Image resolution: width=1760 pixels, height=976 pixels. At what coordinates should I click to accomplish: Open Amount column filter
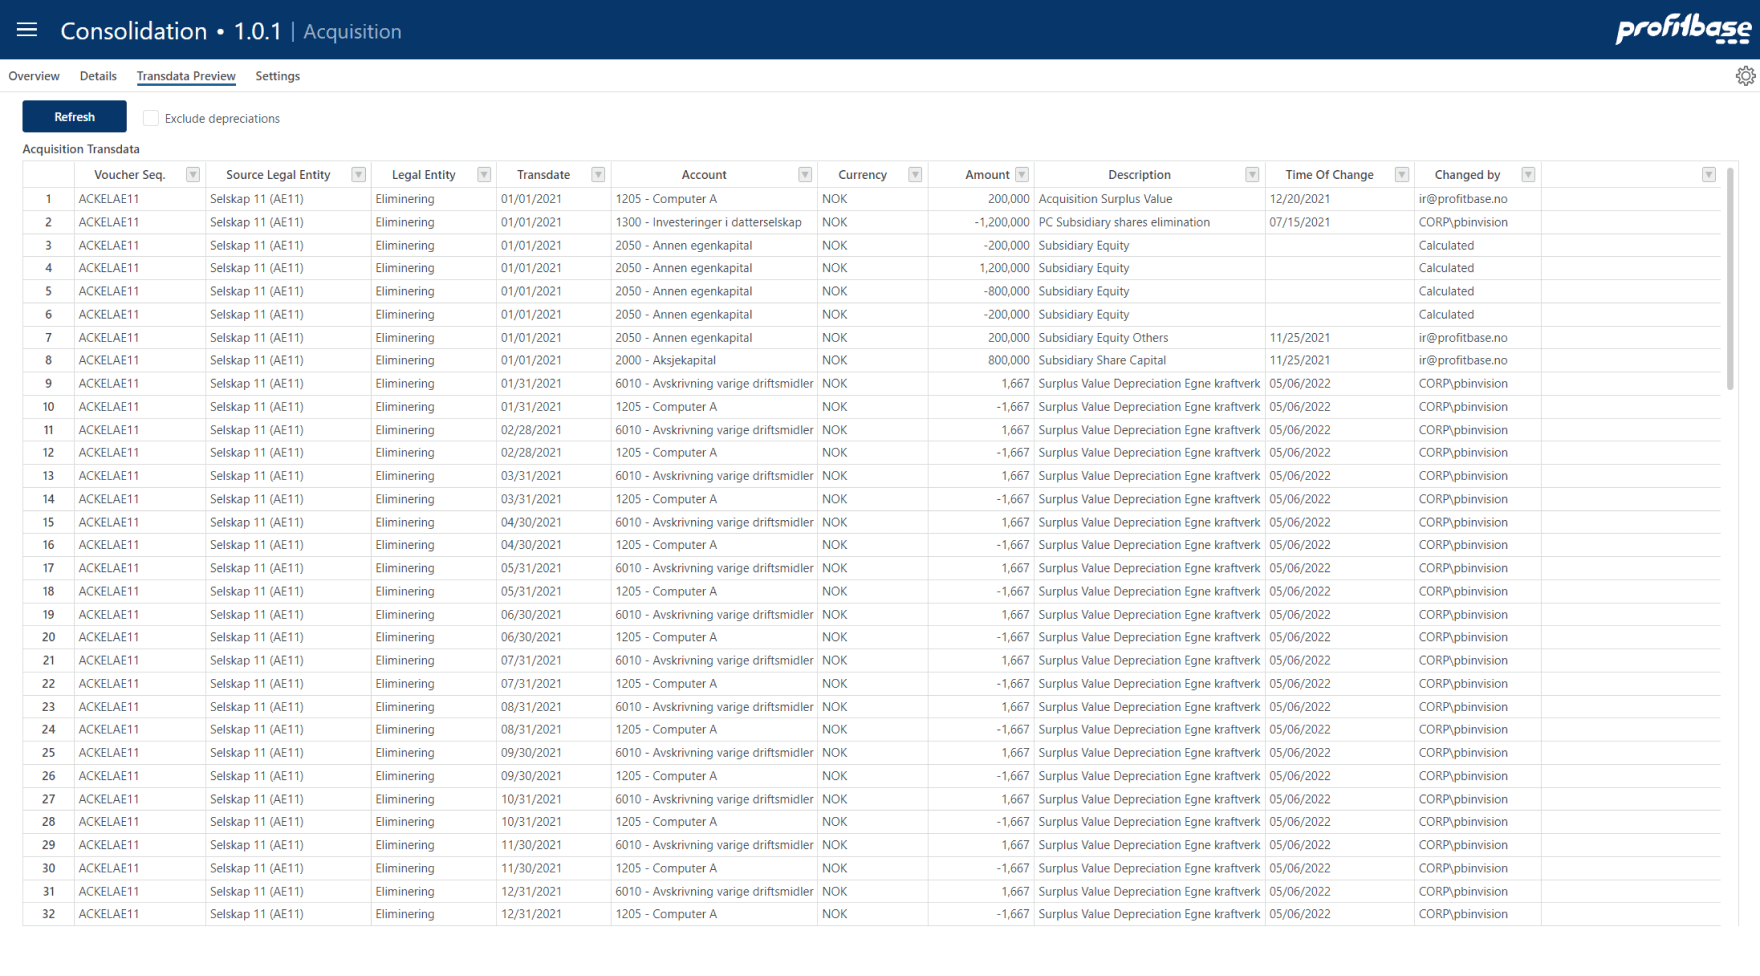(1022, 175)
